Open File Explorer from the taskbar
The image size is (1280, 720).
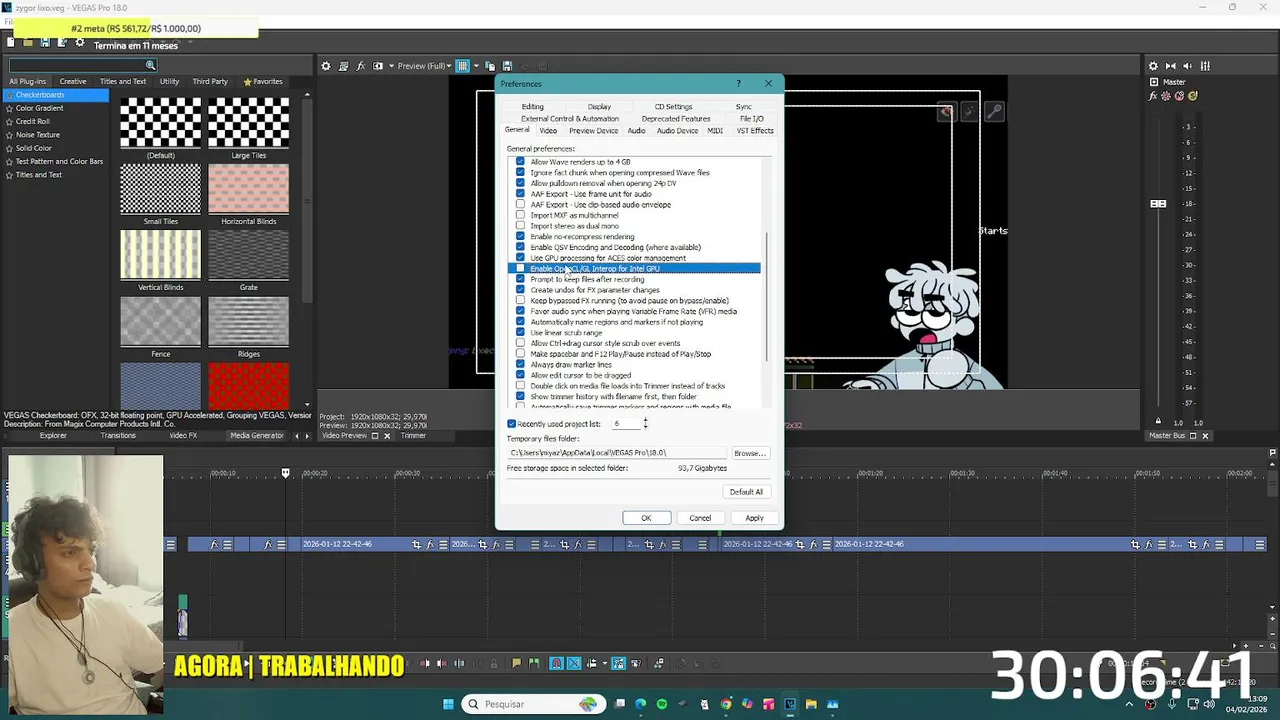(811, 704)
